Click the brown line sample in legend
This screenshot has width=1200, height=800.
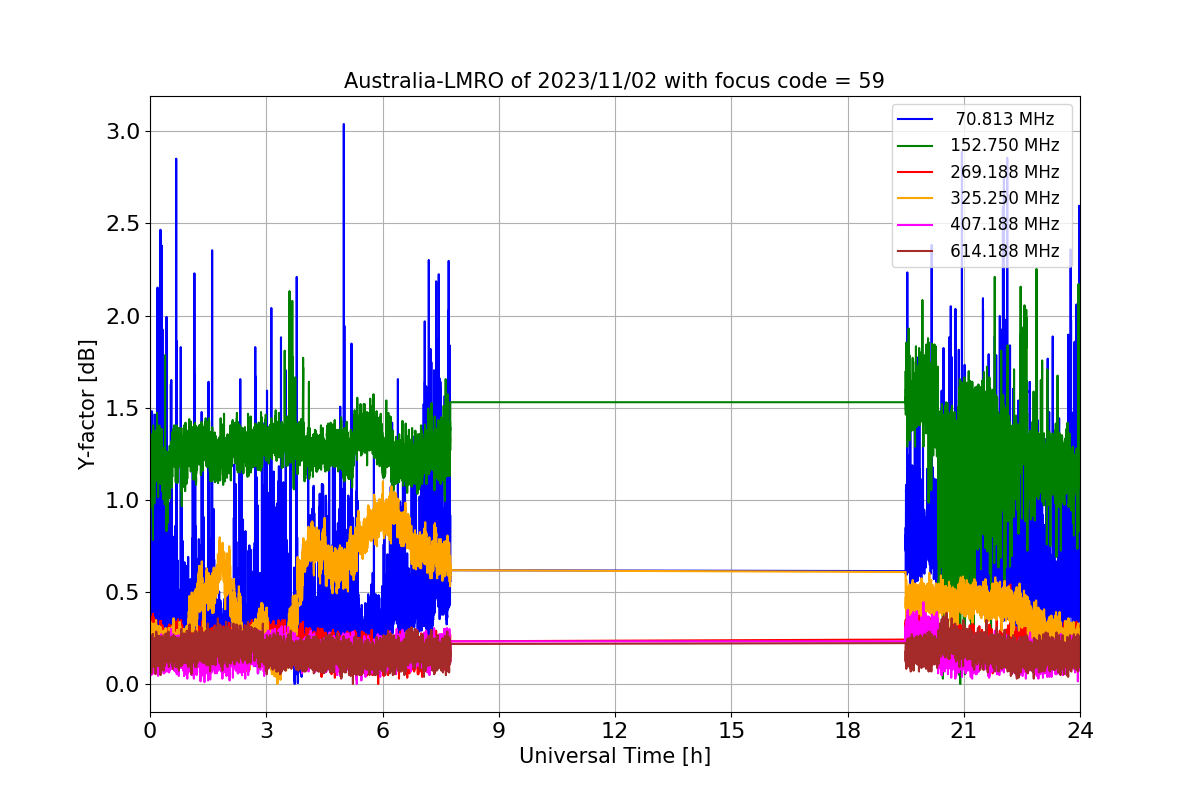click(x=917, y=251)
